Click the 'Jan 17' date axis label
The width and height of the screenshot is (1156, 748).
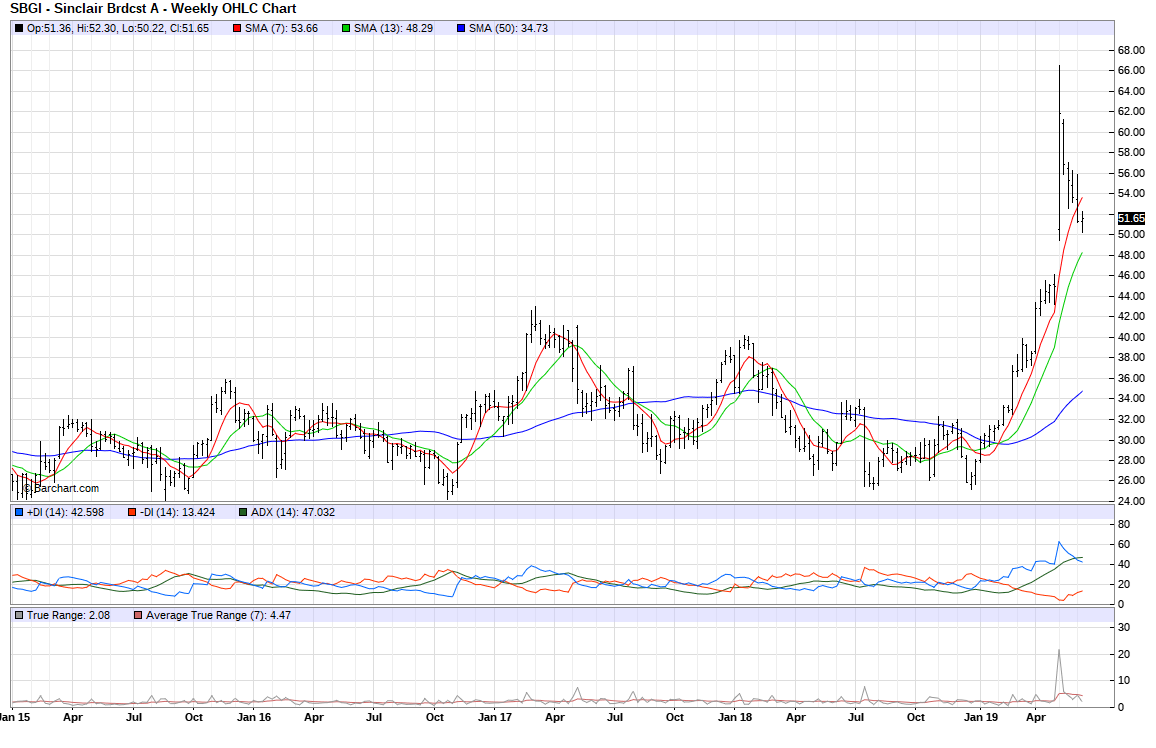495,717
